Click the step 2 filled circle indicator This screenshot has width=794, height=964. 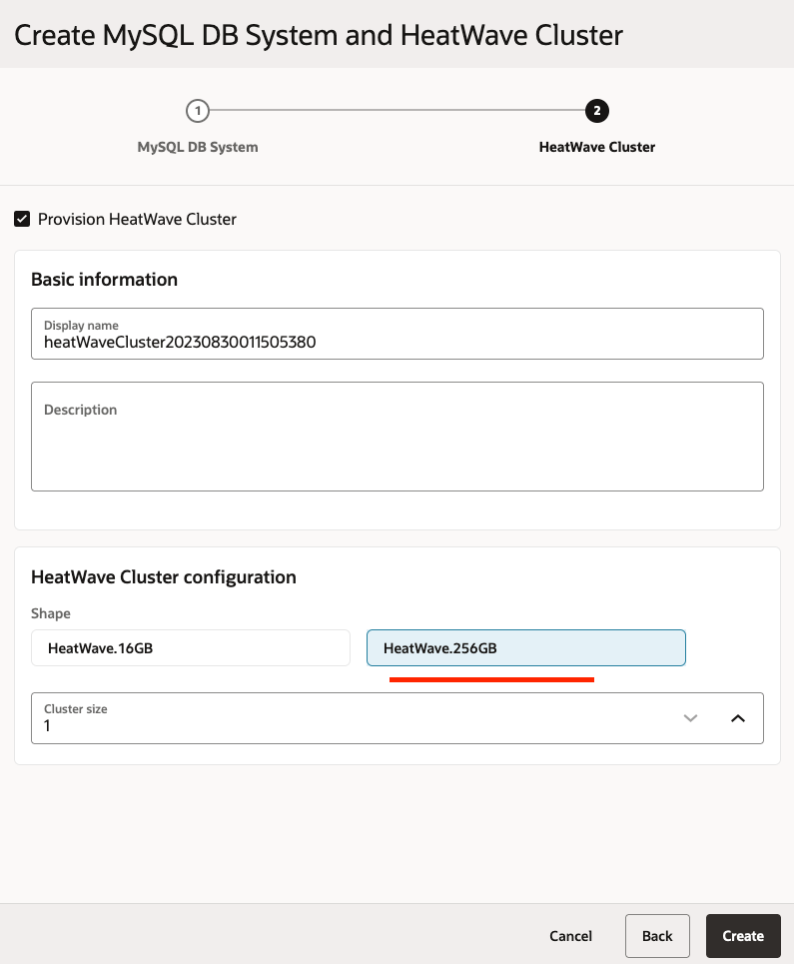[596, 112]
